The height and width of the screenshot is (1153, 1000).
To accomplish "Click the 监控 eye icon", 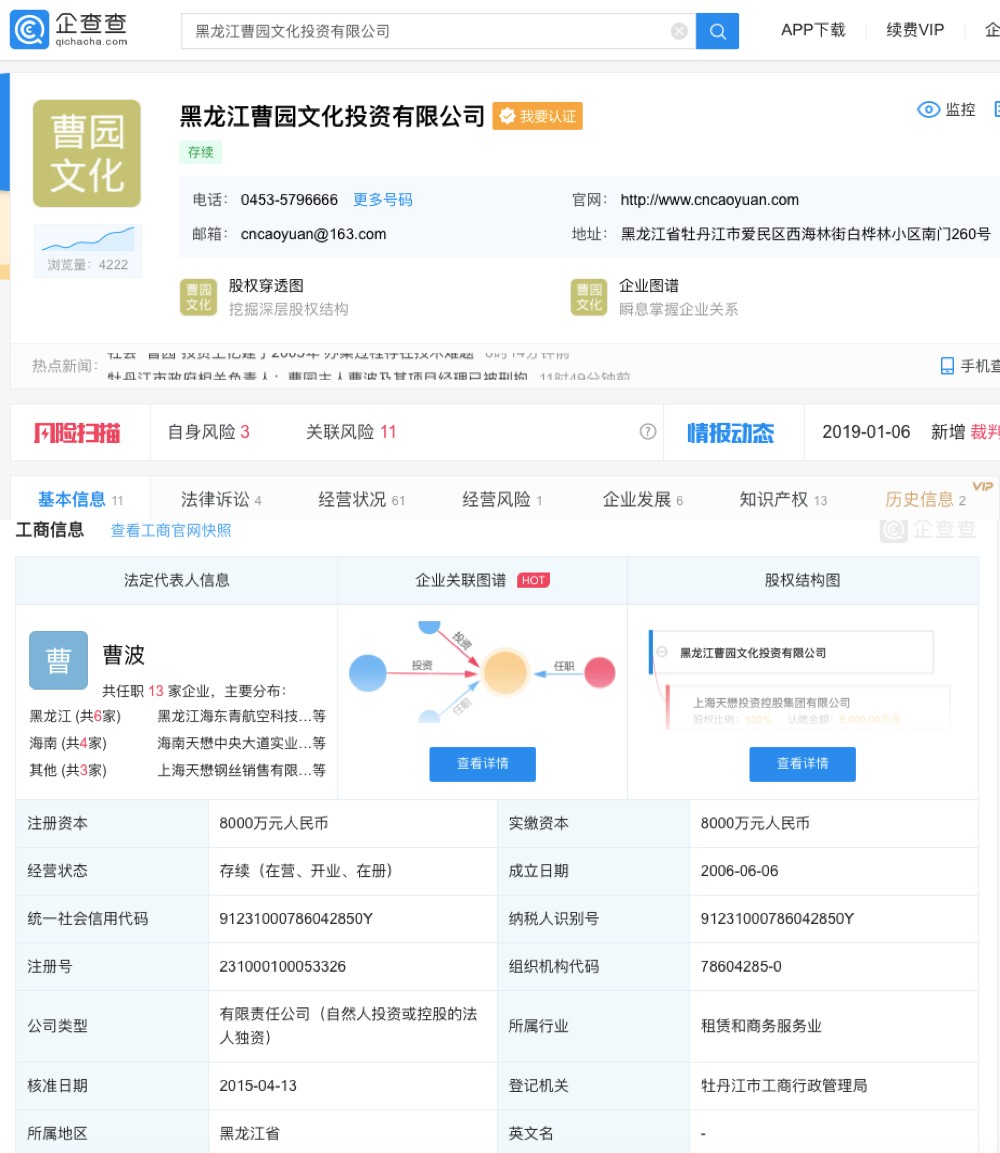I will coord(929,110).
